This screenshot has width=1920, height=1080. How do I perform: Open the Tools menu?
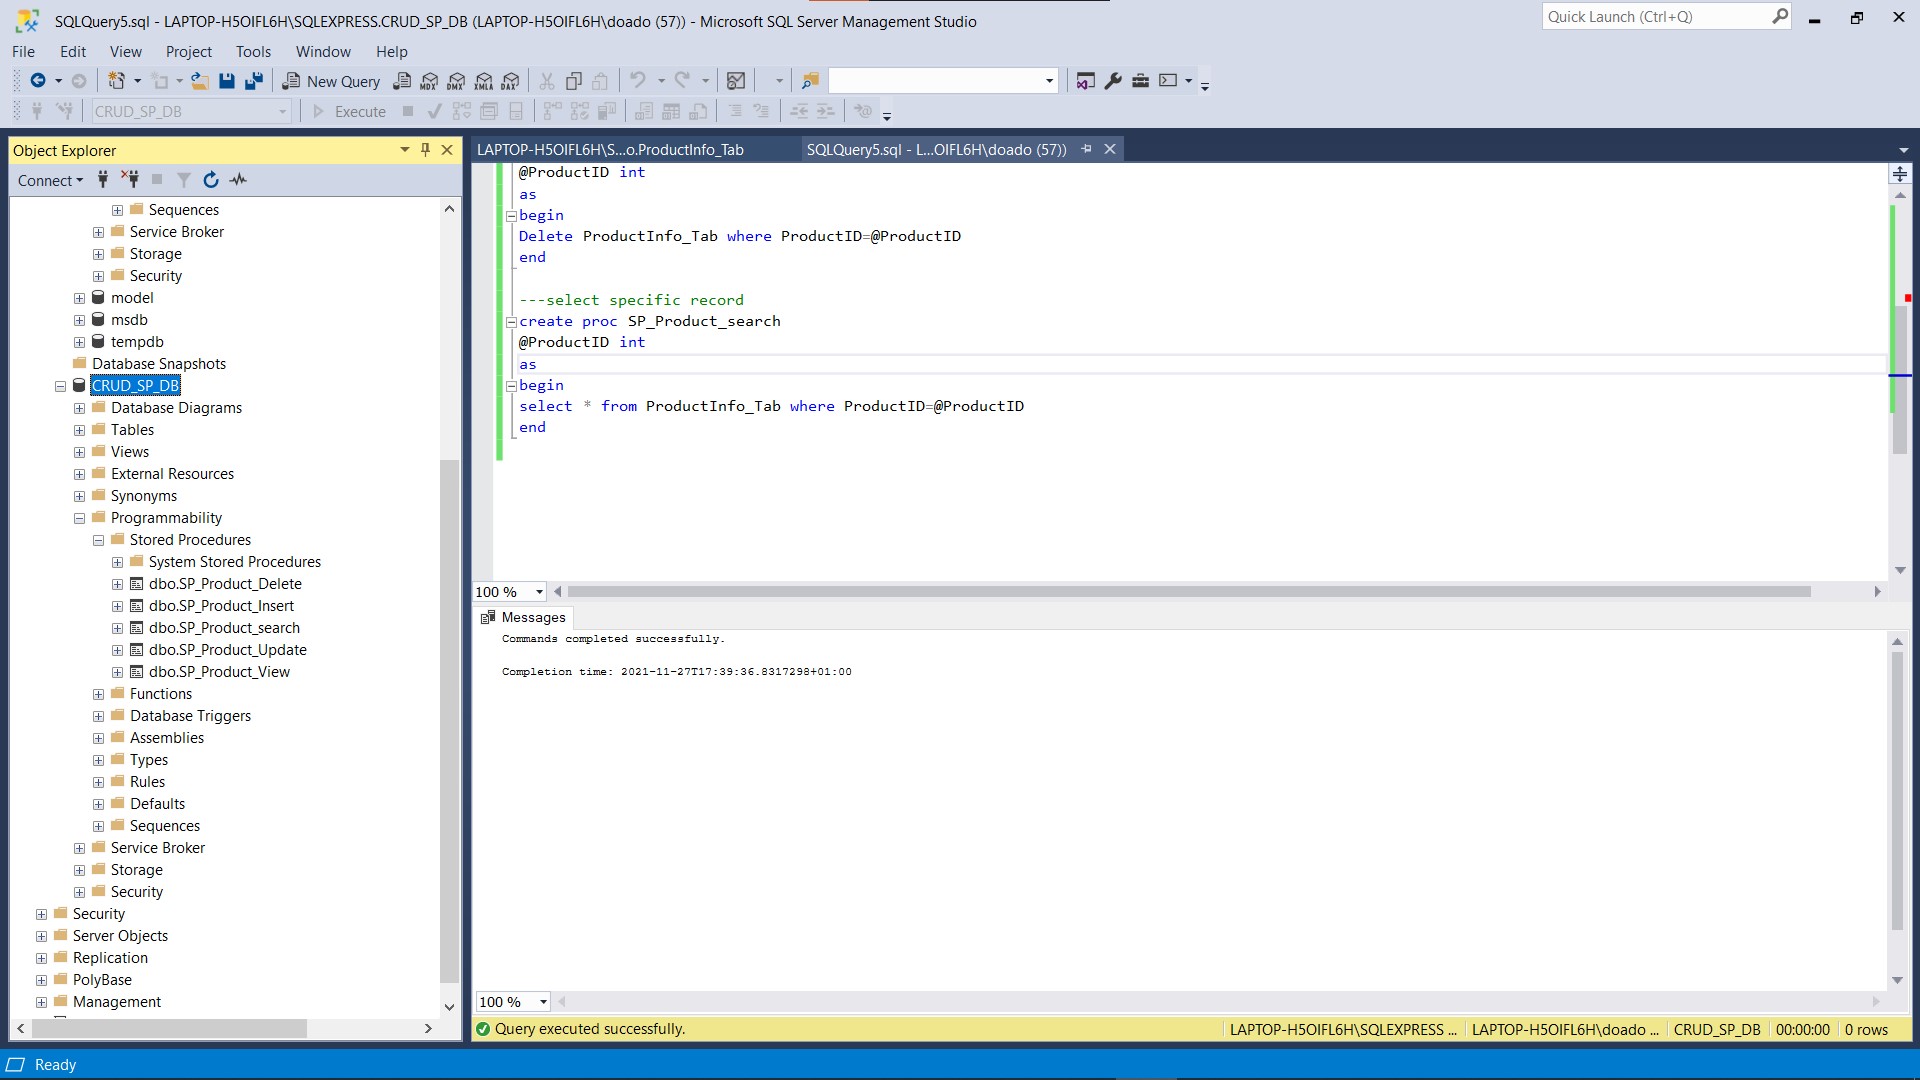(x=253, y=51)
